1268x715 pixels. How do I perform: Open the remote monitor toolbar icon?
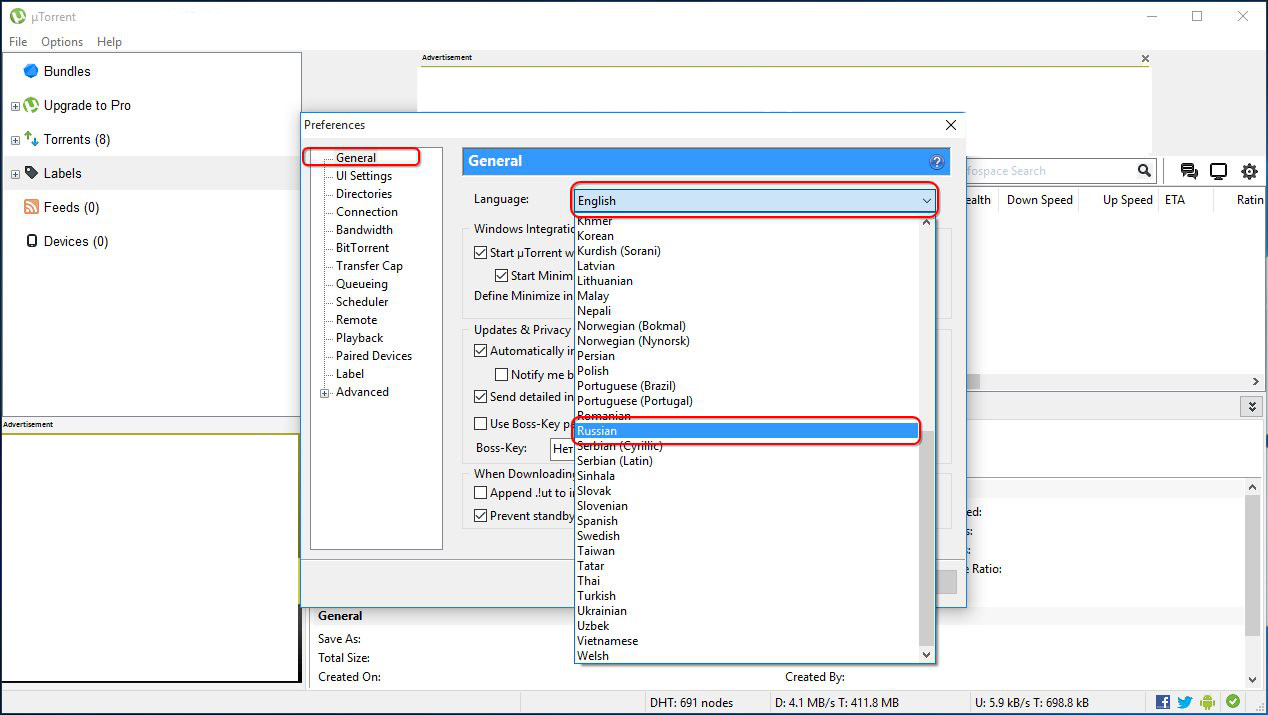1218,171
